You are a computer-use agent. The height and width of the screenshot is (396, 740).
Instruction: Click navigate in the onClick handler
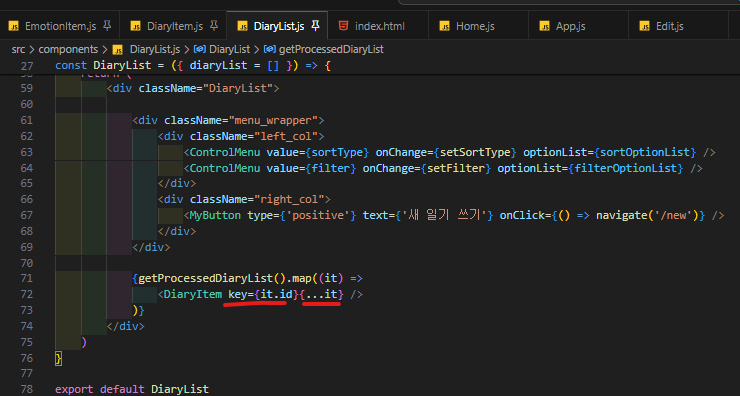[x=622, y=215]
